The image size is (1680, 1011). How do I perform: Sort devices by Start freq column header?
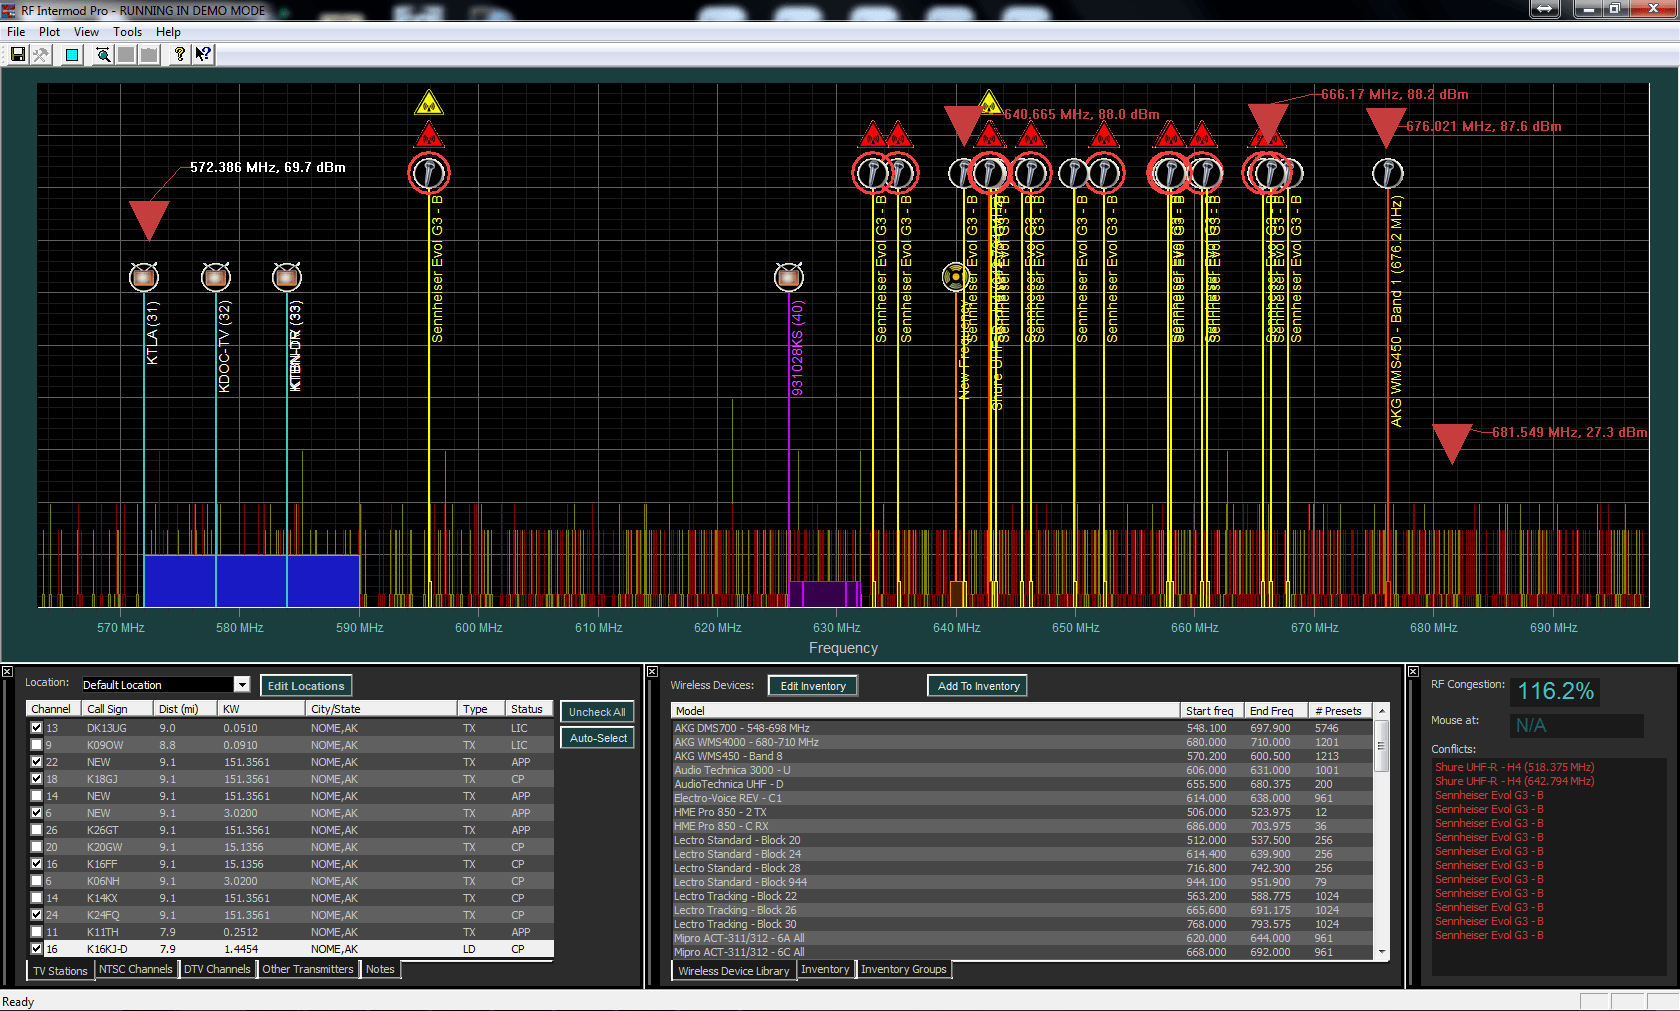1212,711
